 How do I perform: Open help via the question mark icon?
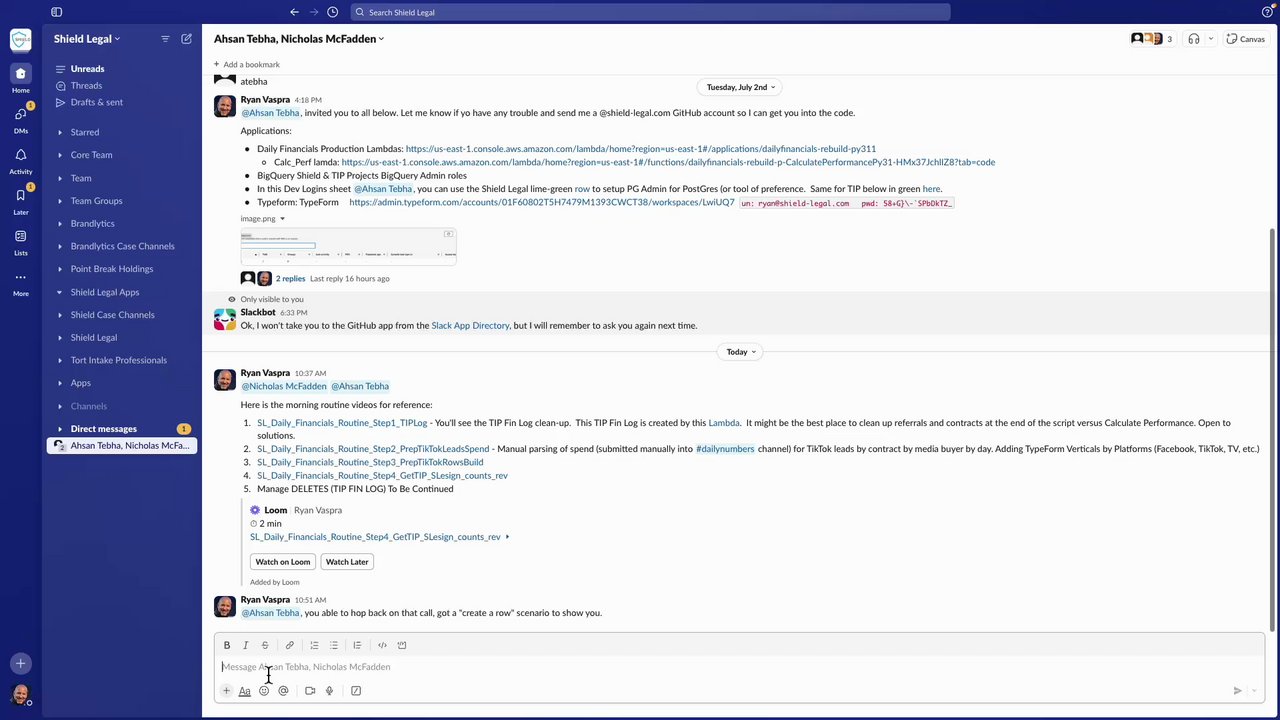click(x=1267, y=12)
